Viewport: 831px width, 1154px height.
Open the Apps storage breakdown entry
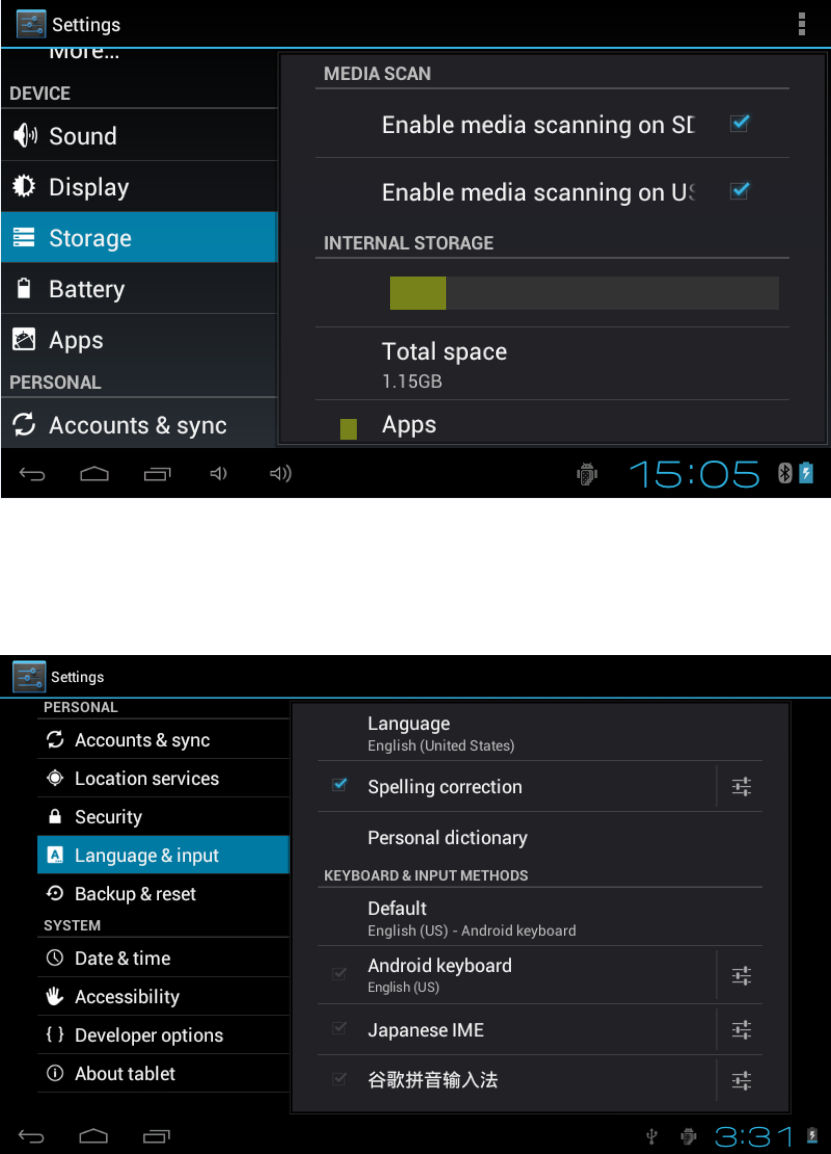(552, 425)
